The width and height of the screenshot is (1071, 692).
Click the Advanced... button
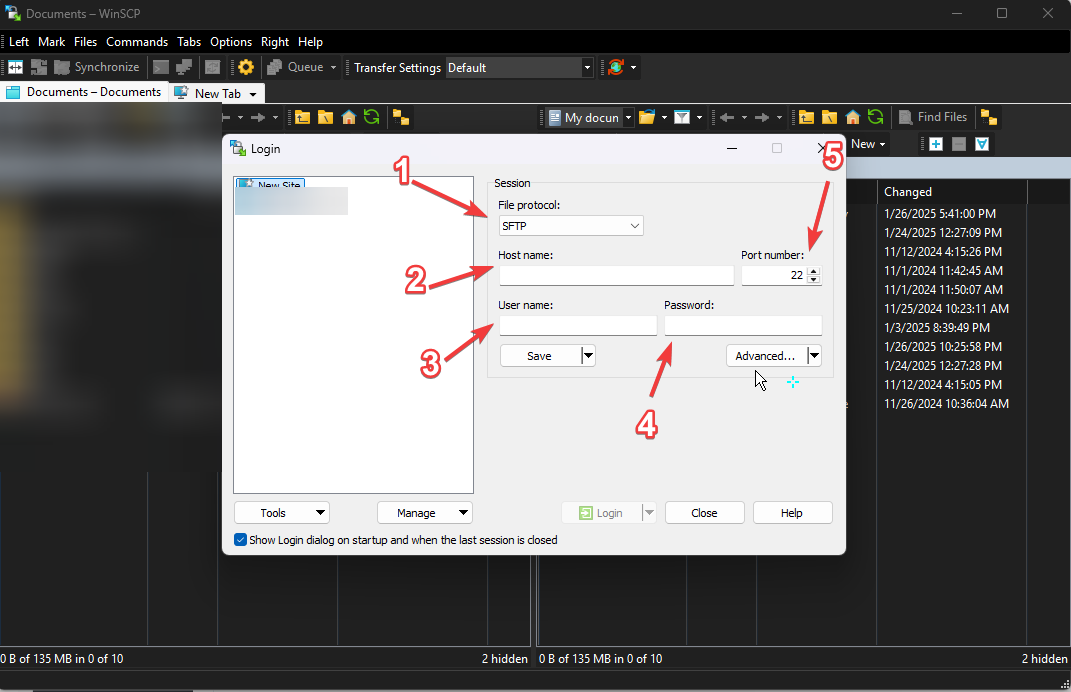coord(766,356)
